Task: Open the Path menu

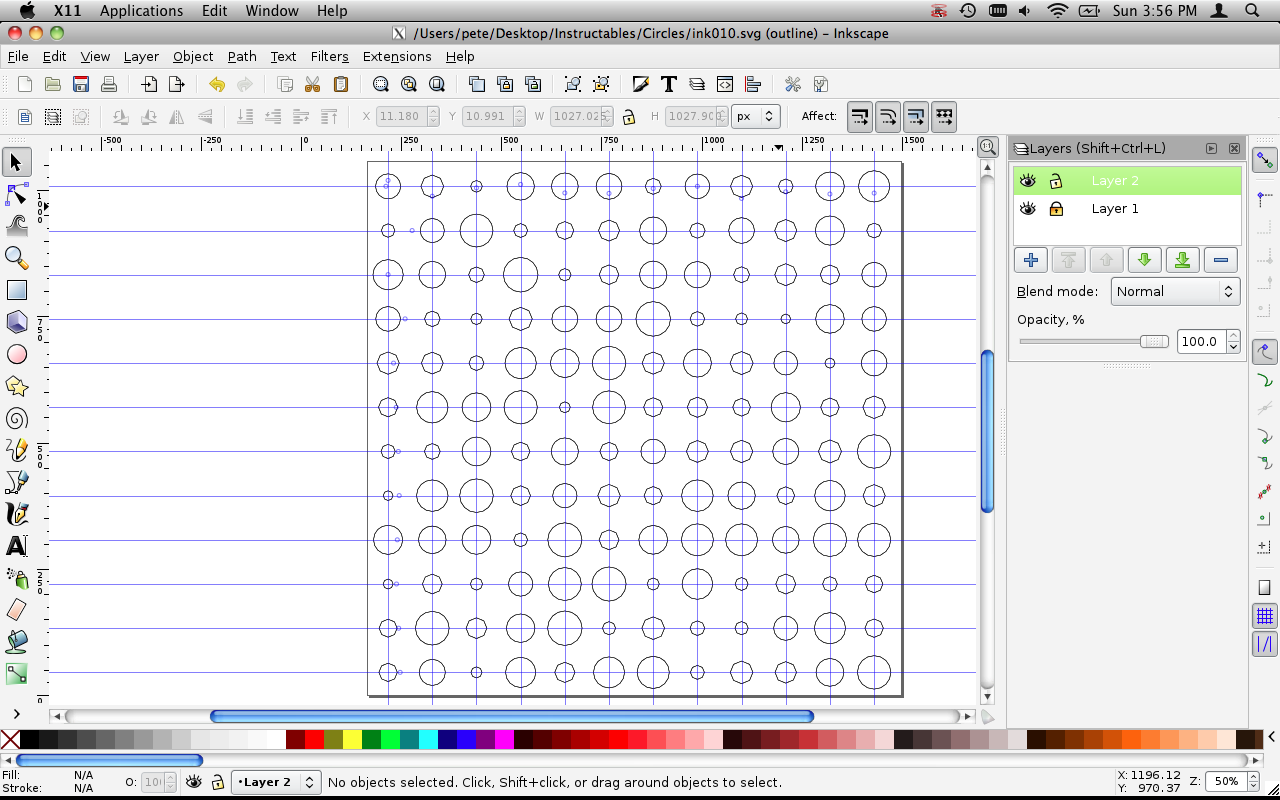Action: click(x=242, y=56)
